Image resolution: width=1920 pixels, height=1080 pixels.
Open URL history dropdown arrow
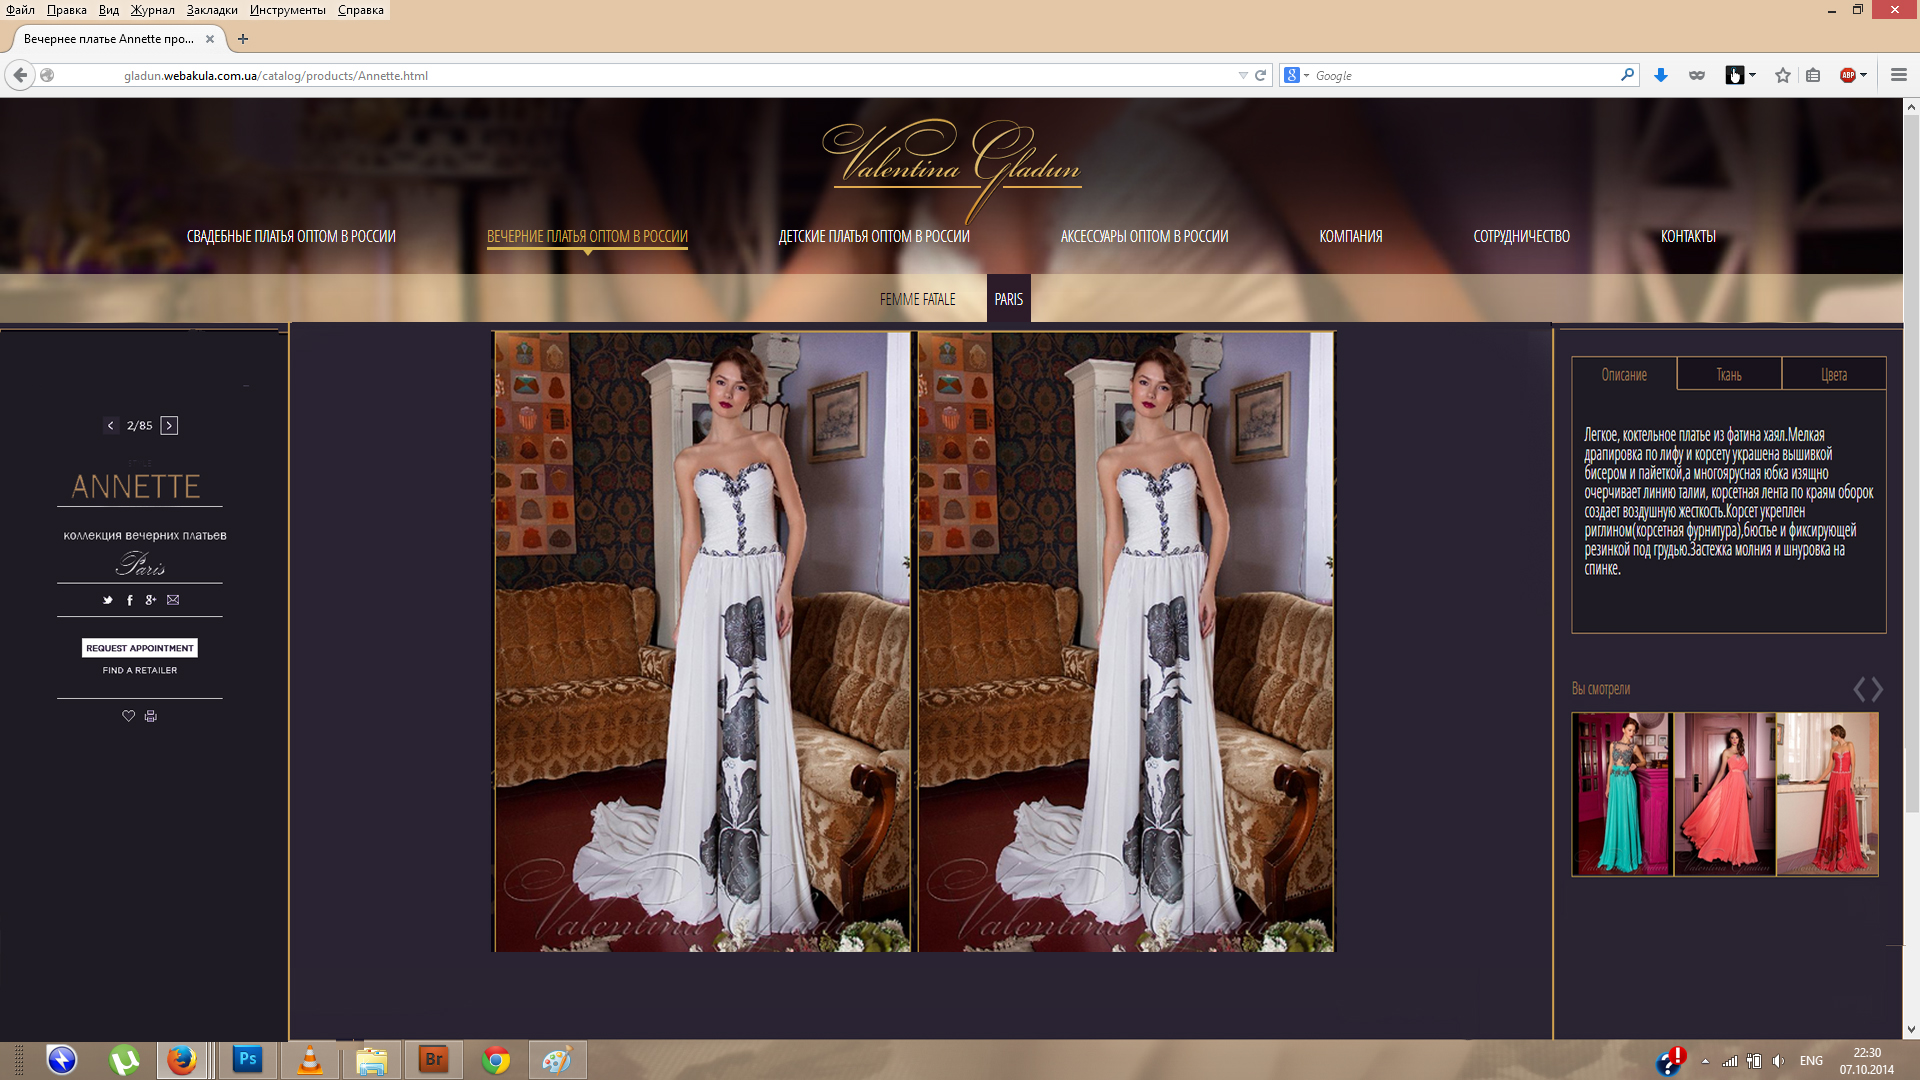1243,75
